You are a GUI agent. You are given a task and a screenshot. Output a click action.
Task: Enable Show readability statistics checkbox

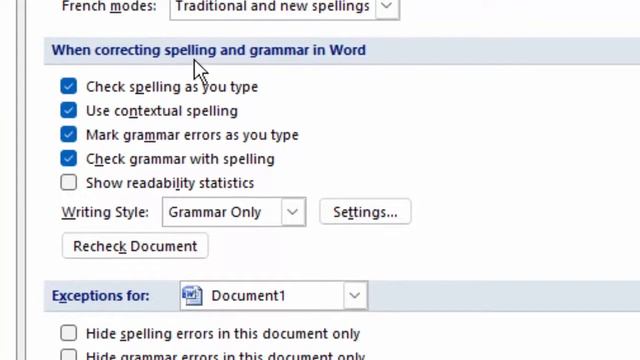point(69,183)
